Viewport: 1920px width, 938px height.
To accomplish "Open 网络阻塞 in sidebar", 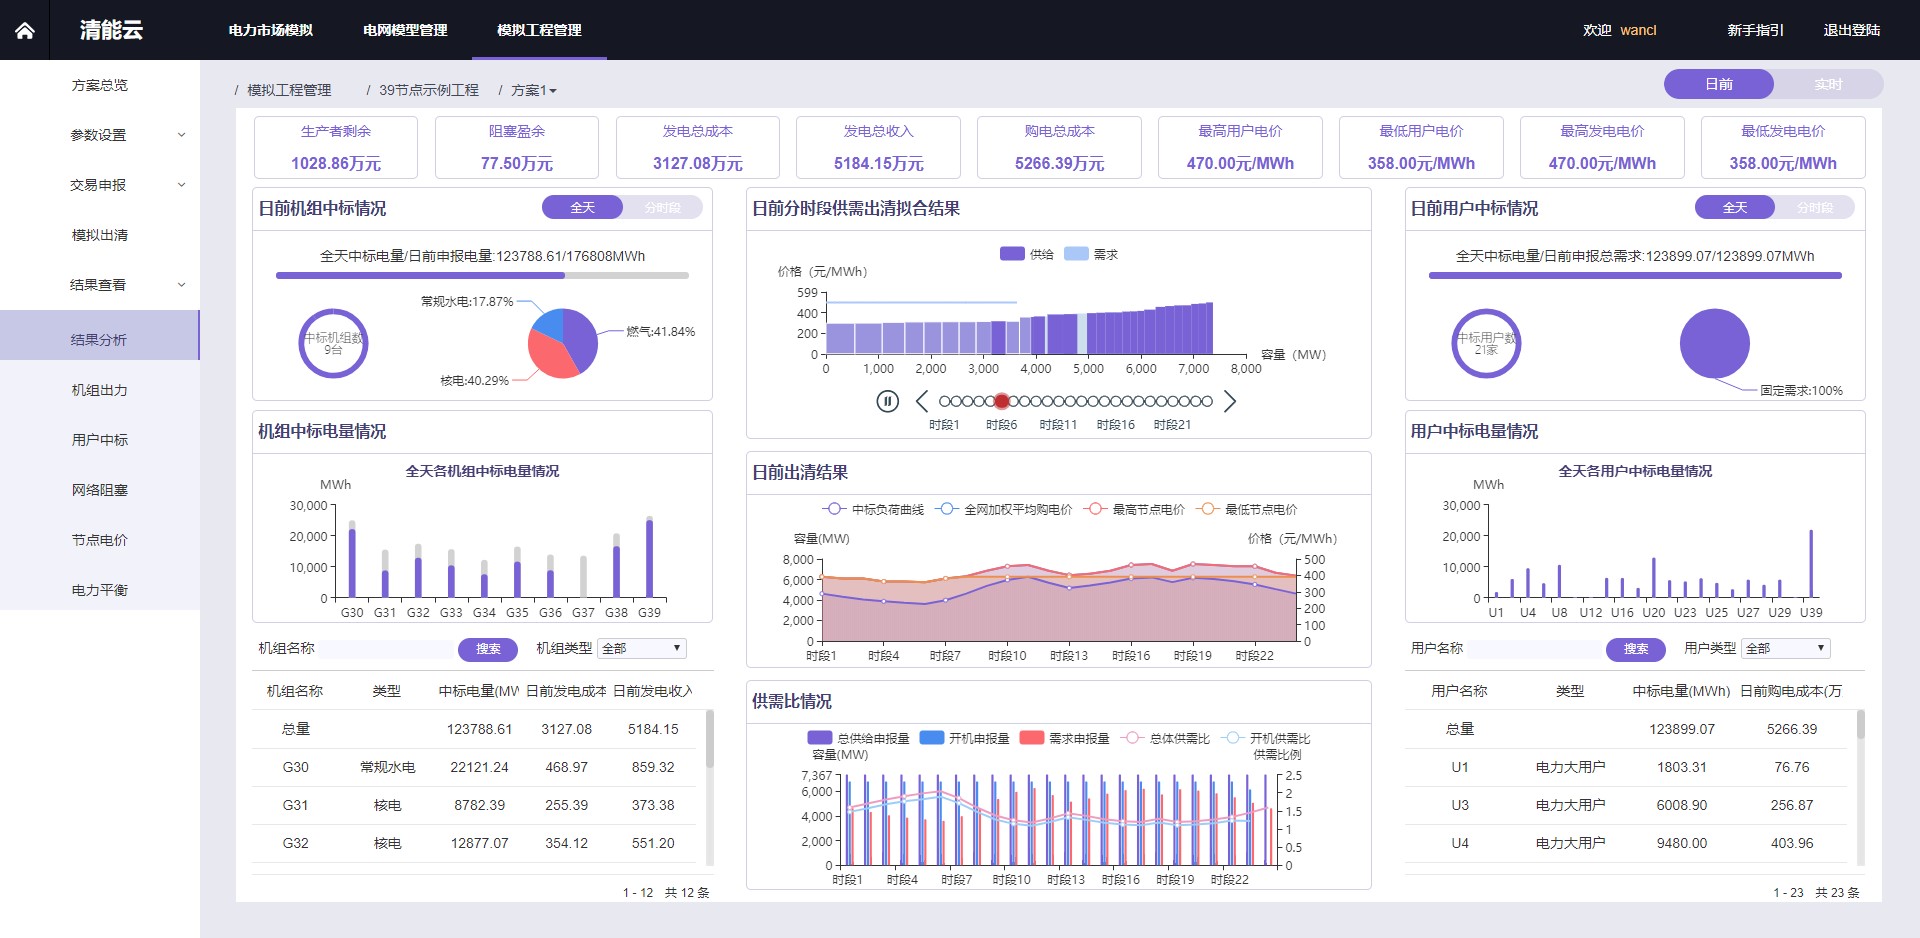I will point(100,490).
